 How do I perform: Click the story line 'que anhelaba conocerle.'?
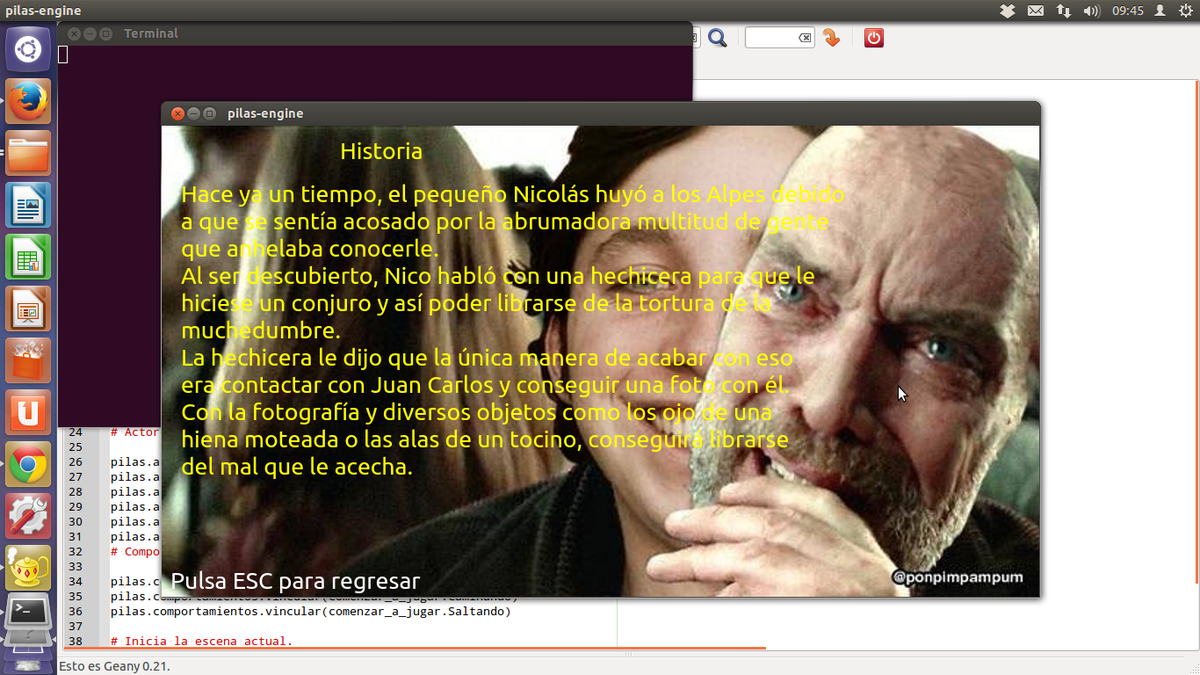click(310, 248)
